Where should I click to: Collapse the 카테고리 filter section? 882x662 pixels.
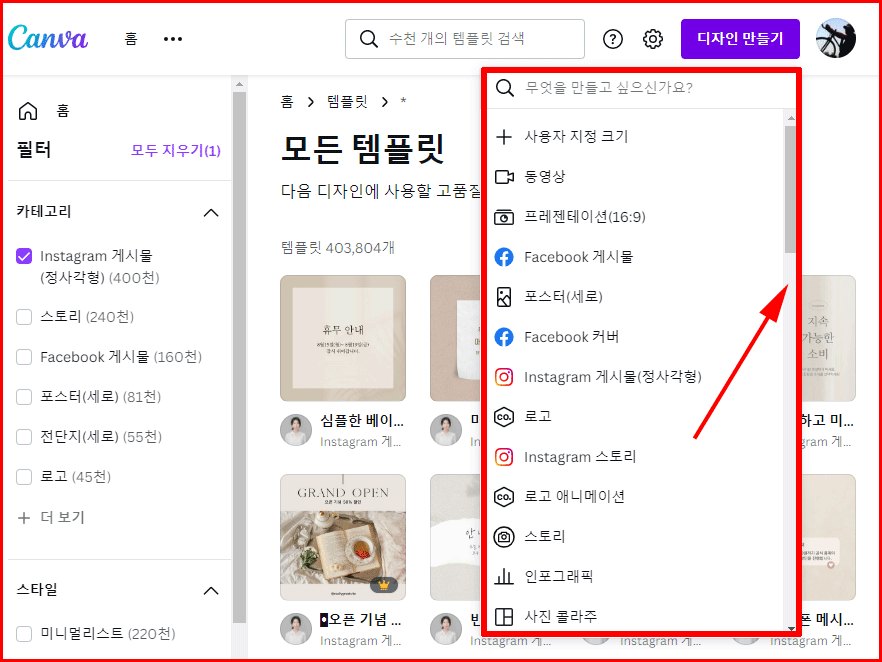pos(211,213)
